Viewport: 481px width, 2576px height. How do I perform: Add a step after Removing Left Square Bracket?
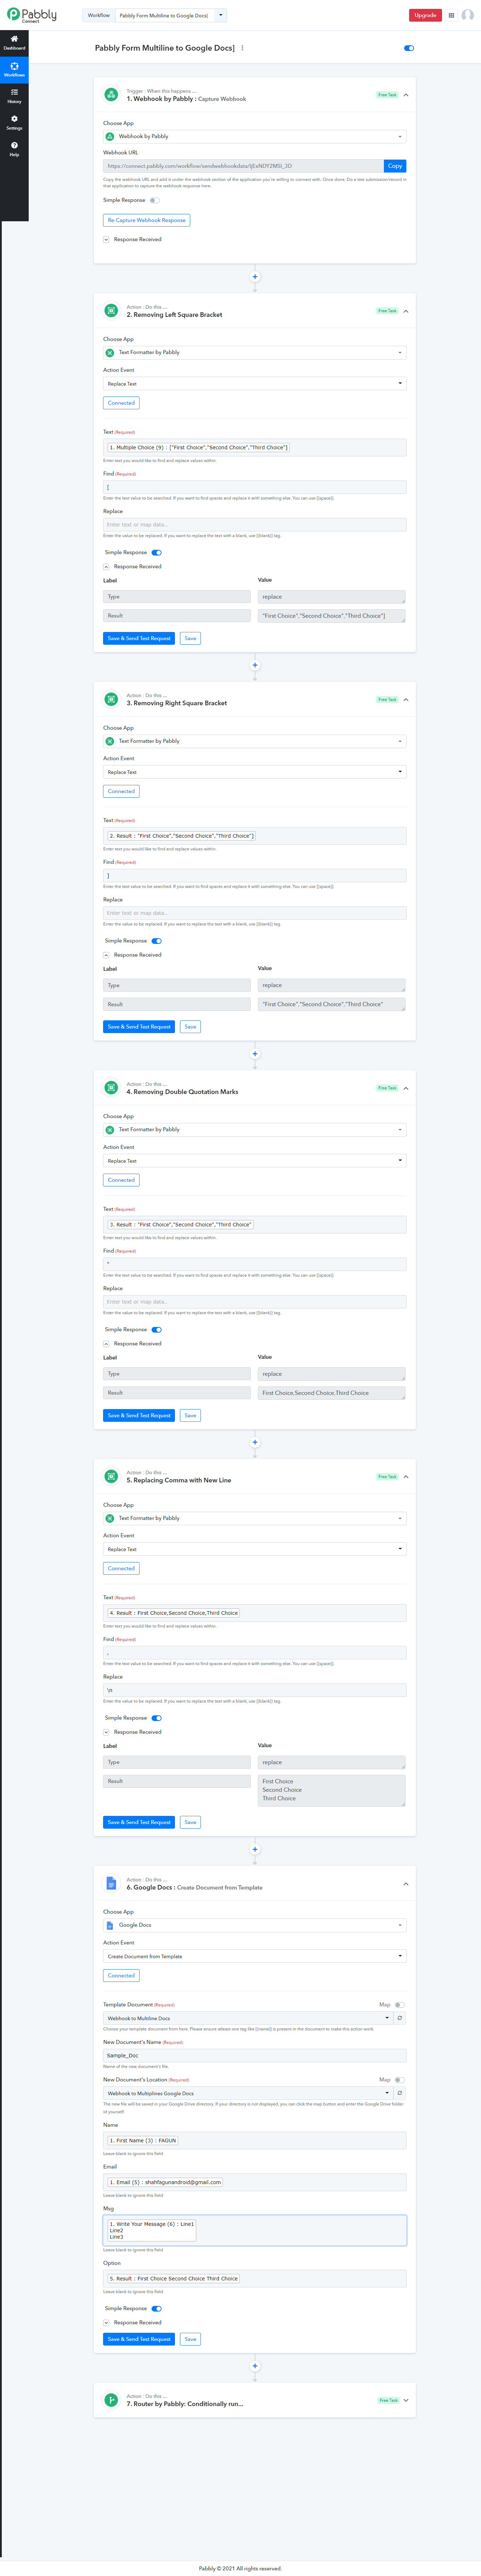point(255,665)
